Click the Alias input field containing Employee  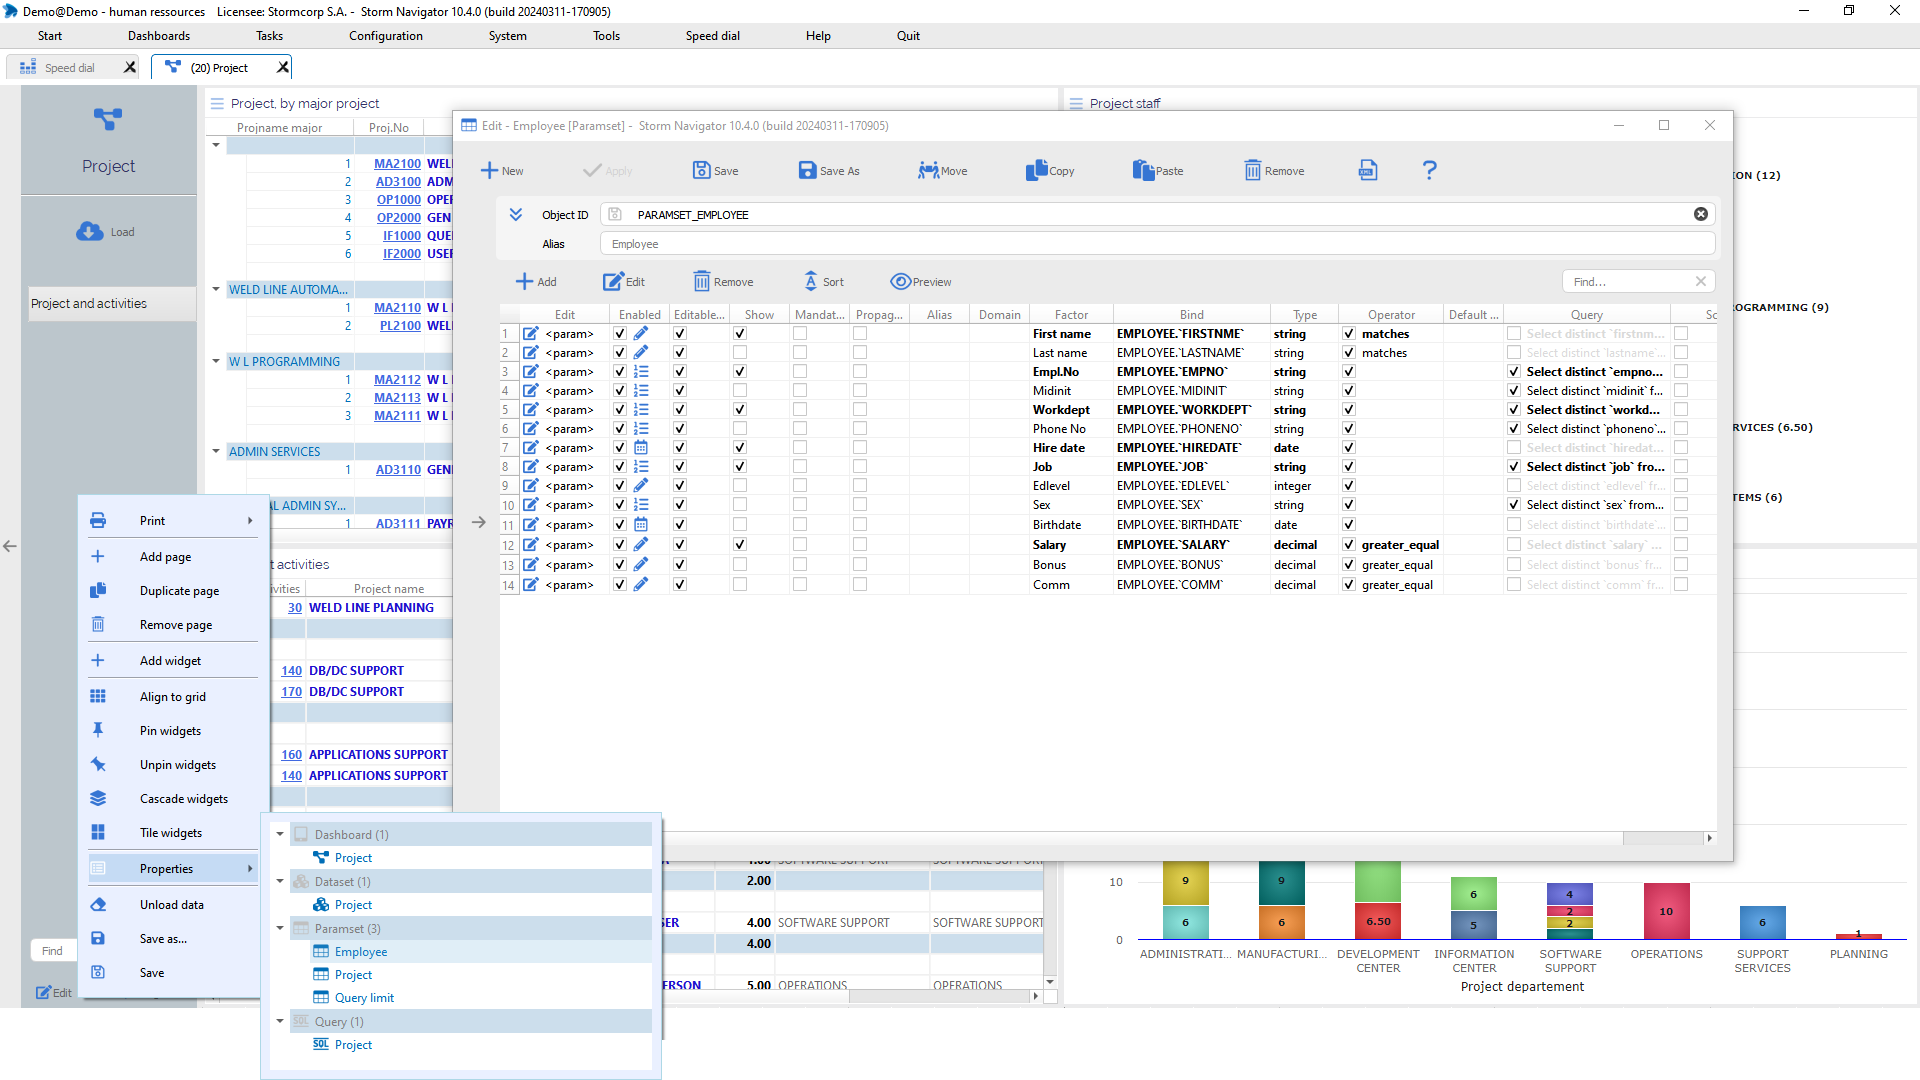pos(1157,244)
